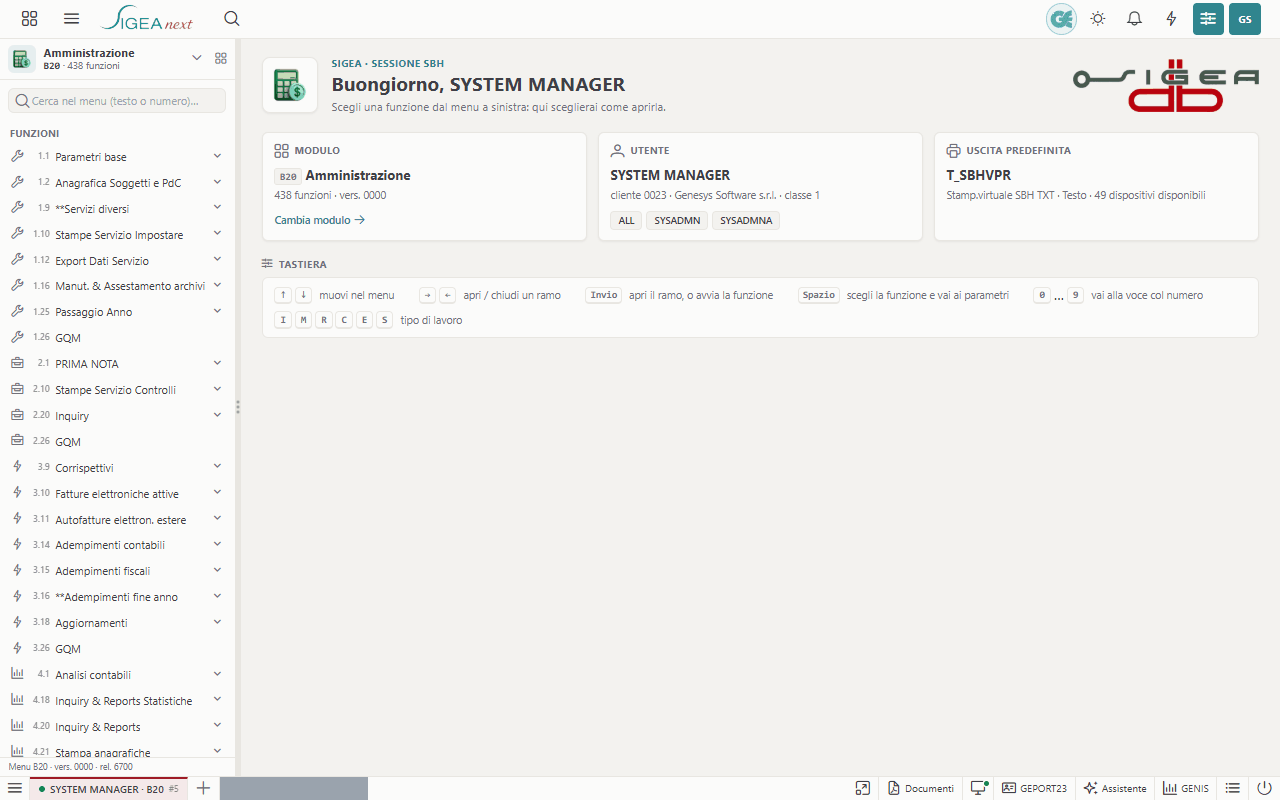Open the notifications bell

point(1134,19)
